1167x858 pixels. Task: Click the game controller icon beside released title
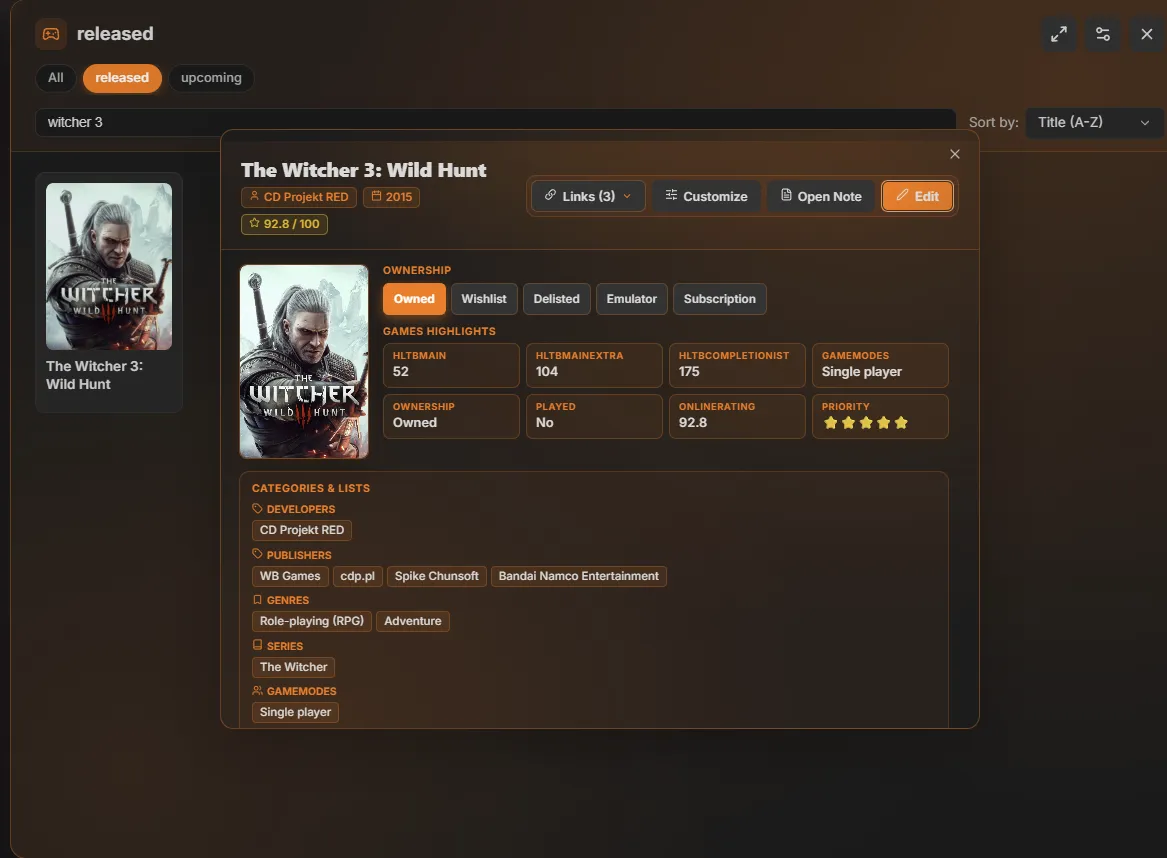51,34
